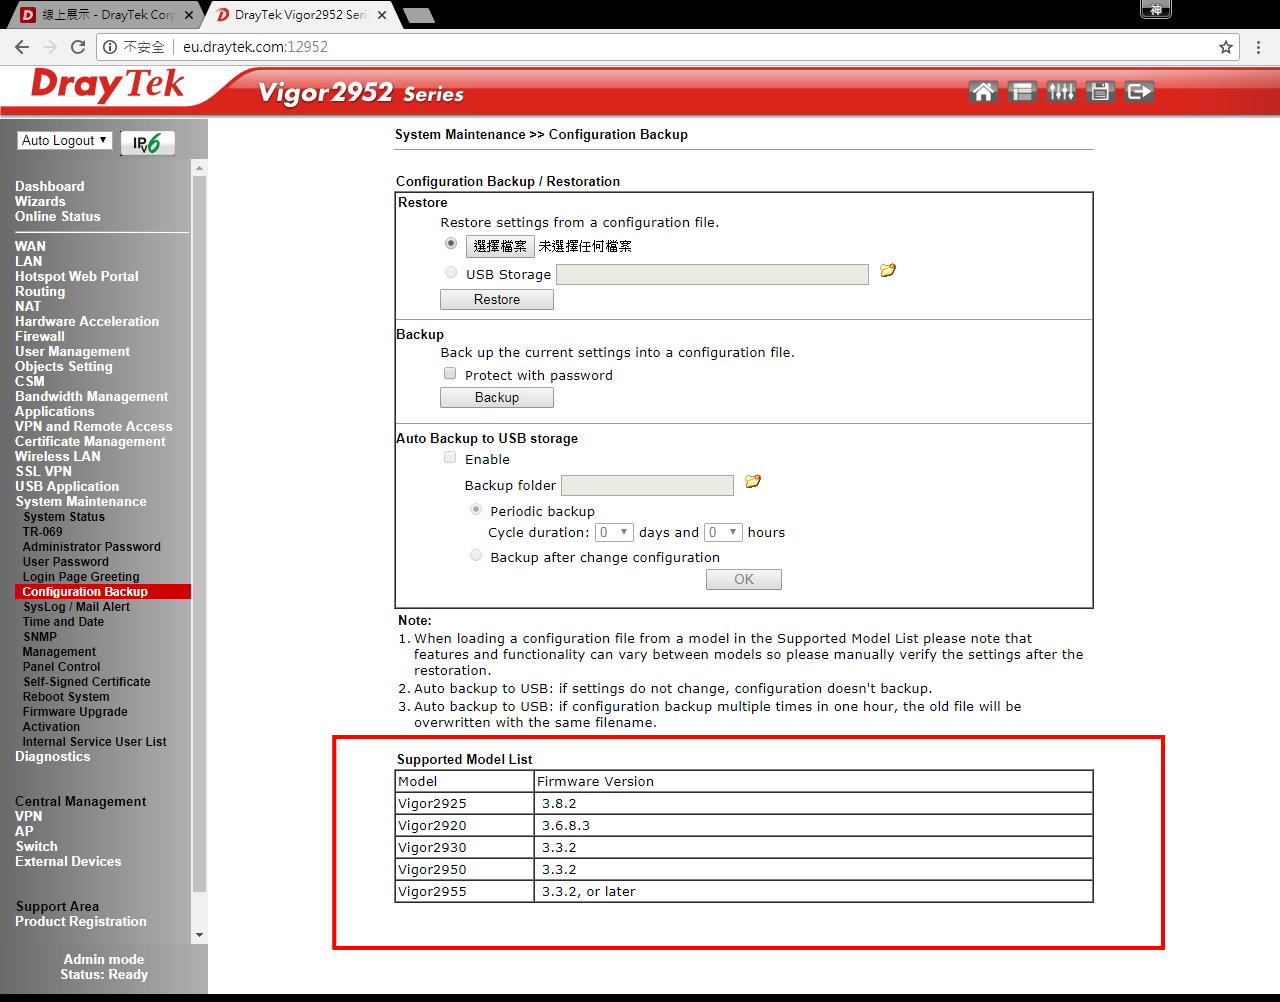Open the cycle duration days dropdown
Image resolution: width=1280 pixels, height=1002 pixels.
click(614, 532)
